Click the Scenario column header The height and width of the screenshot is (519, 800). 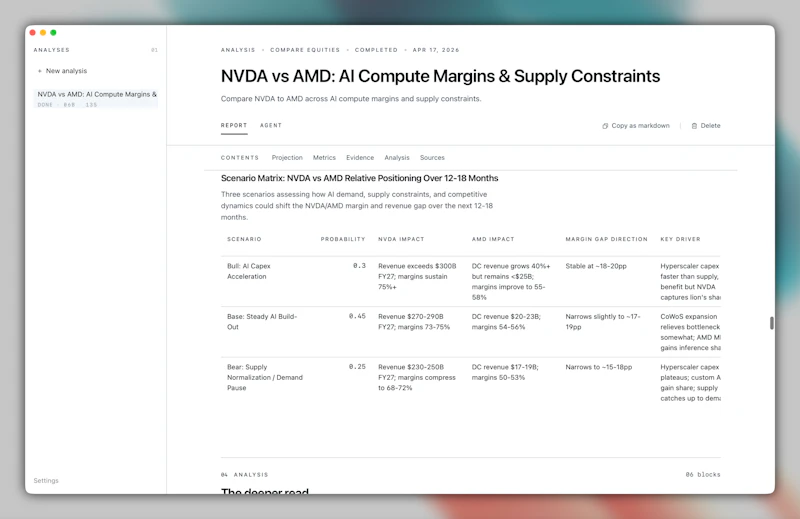click(x=244, y=239)
